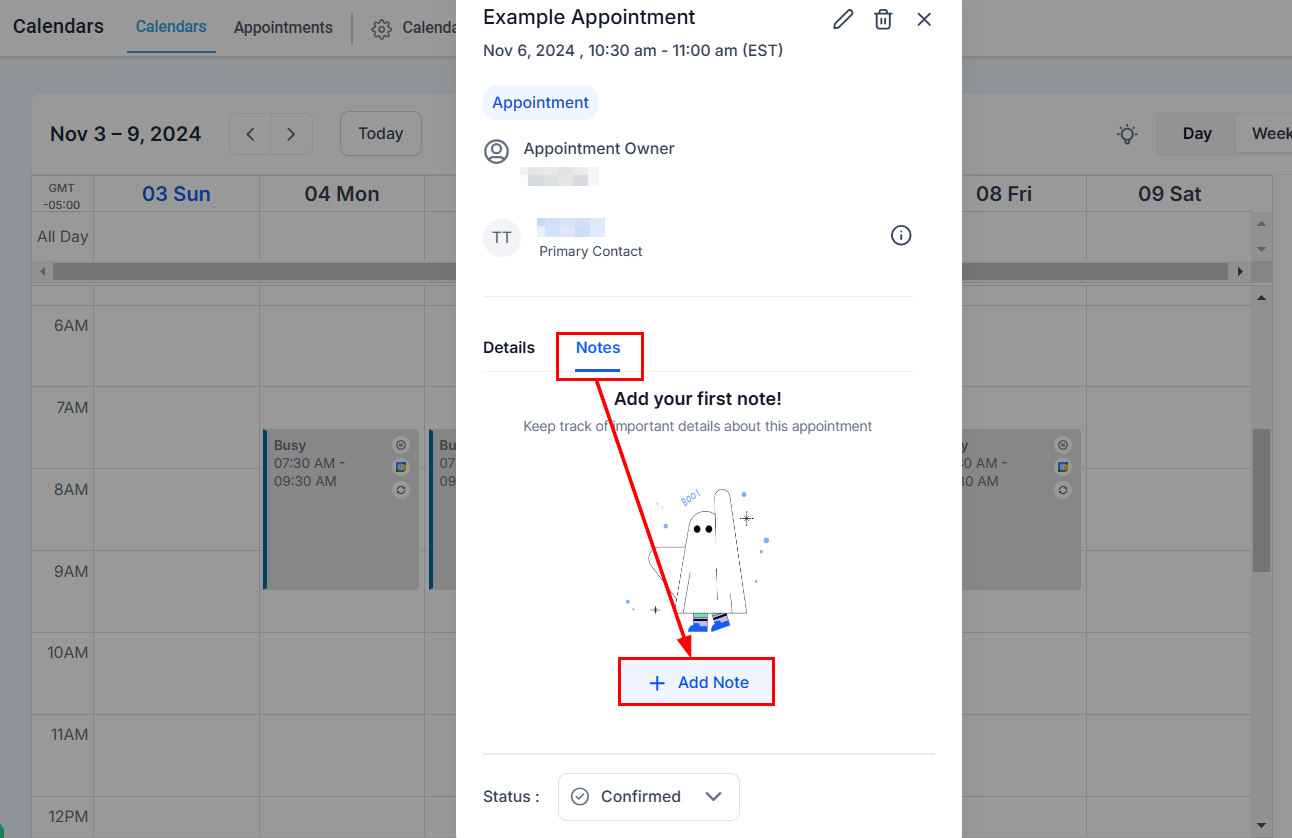Open the Appointments top tab
The width and height of the screenshot is (1292, 838).
click(283, 28)
